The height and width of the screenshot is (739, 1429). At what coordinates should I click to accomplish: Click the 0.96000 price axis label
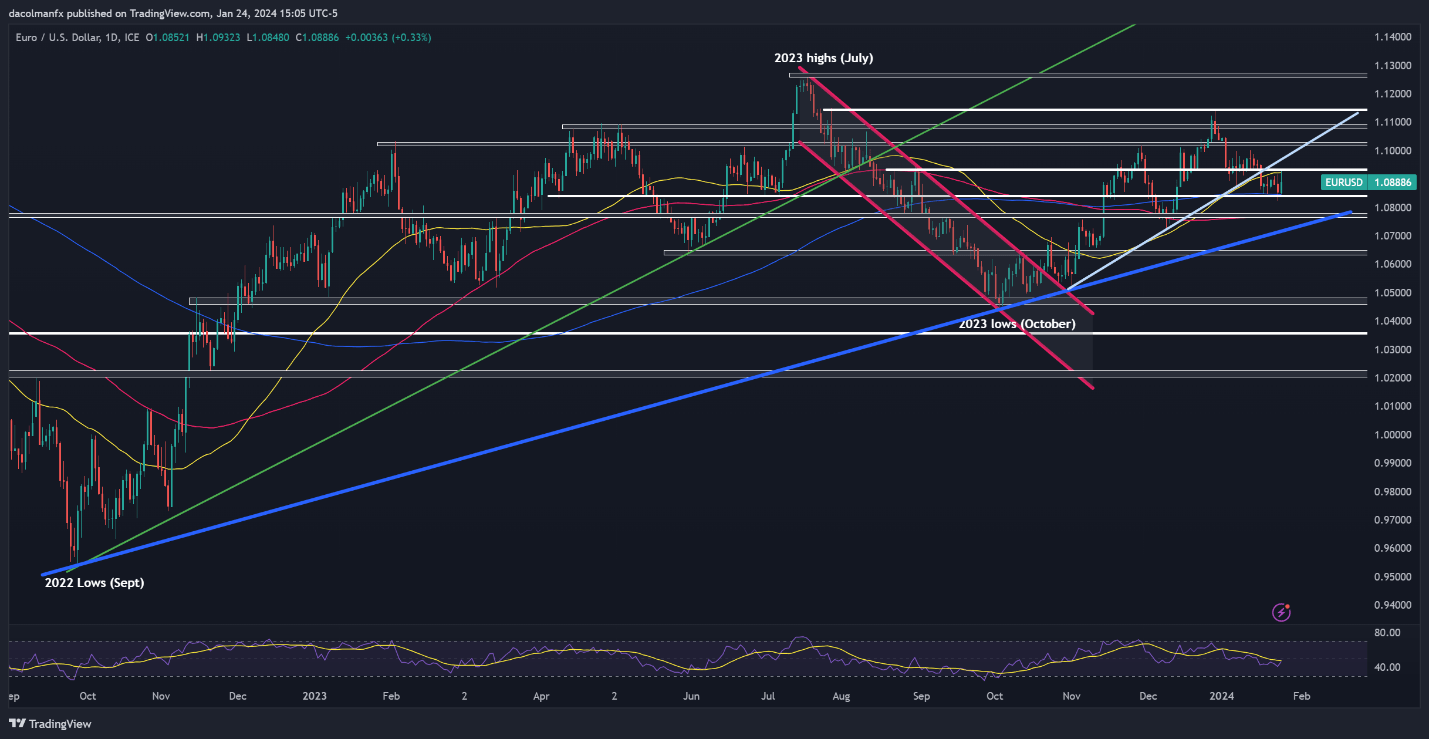(1393, 549)
